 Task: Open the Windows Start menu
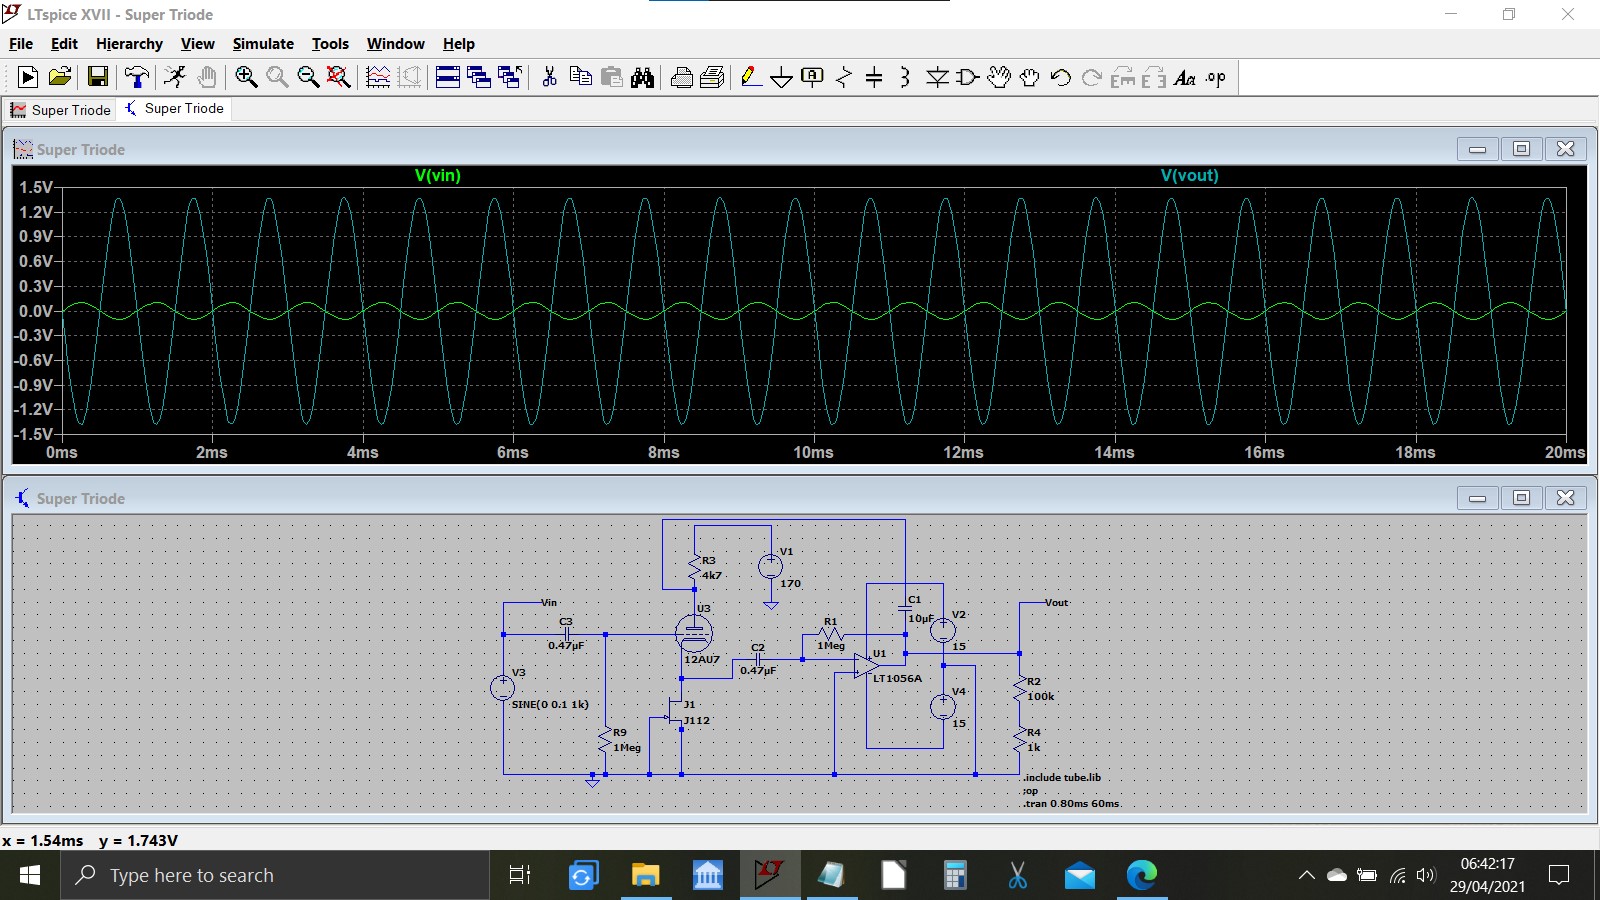point(30,876)
